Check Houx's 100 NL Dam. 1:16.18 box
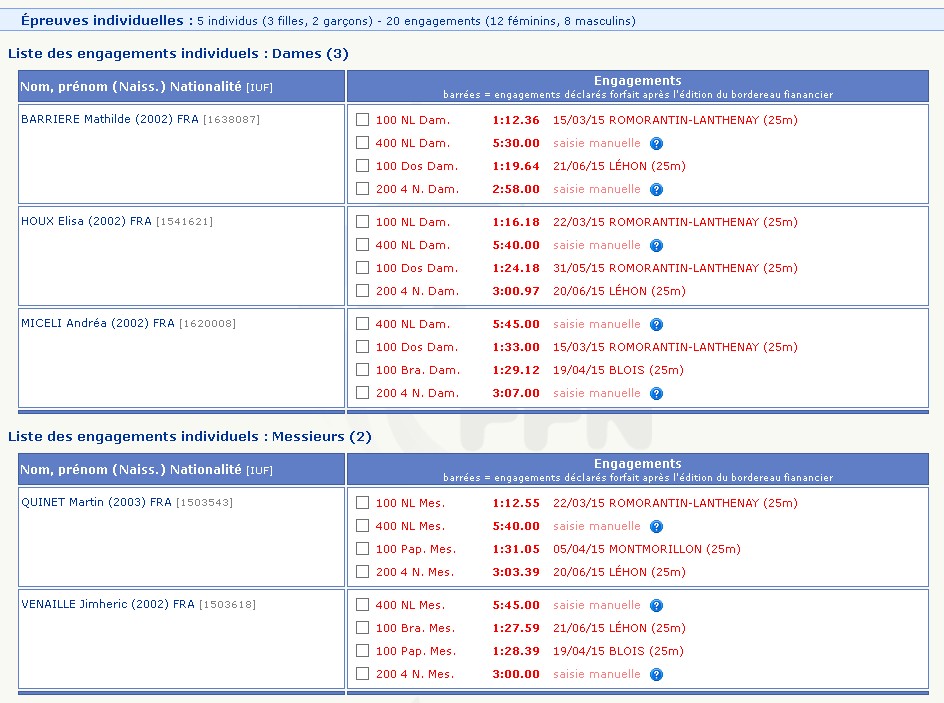The height and width of the screenshot is (703, 944). coord(362,221)
